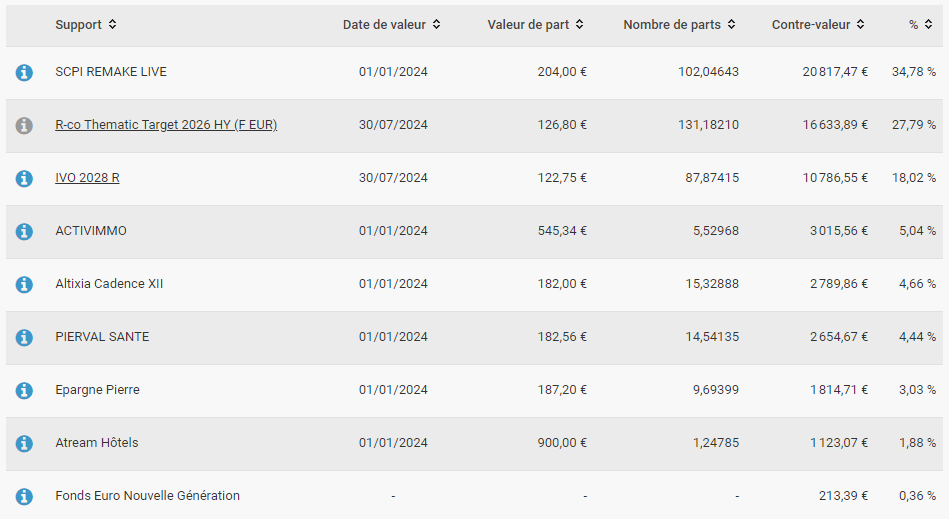Show info for ACTIVIMMO row

point(24,231)
